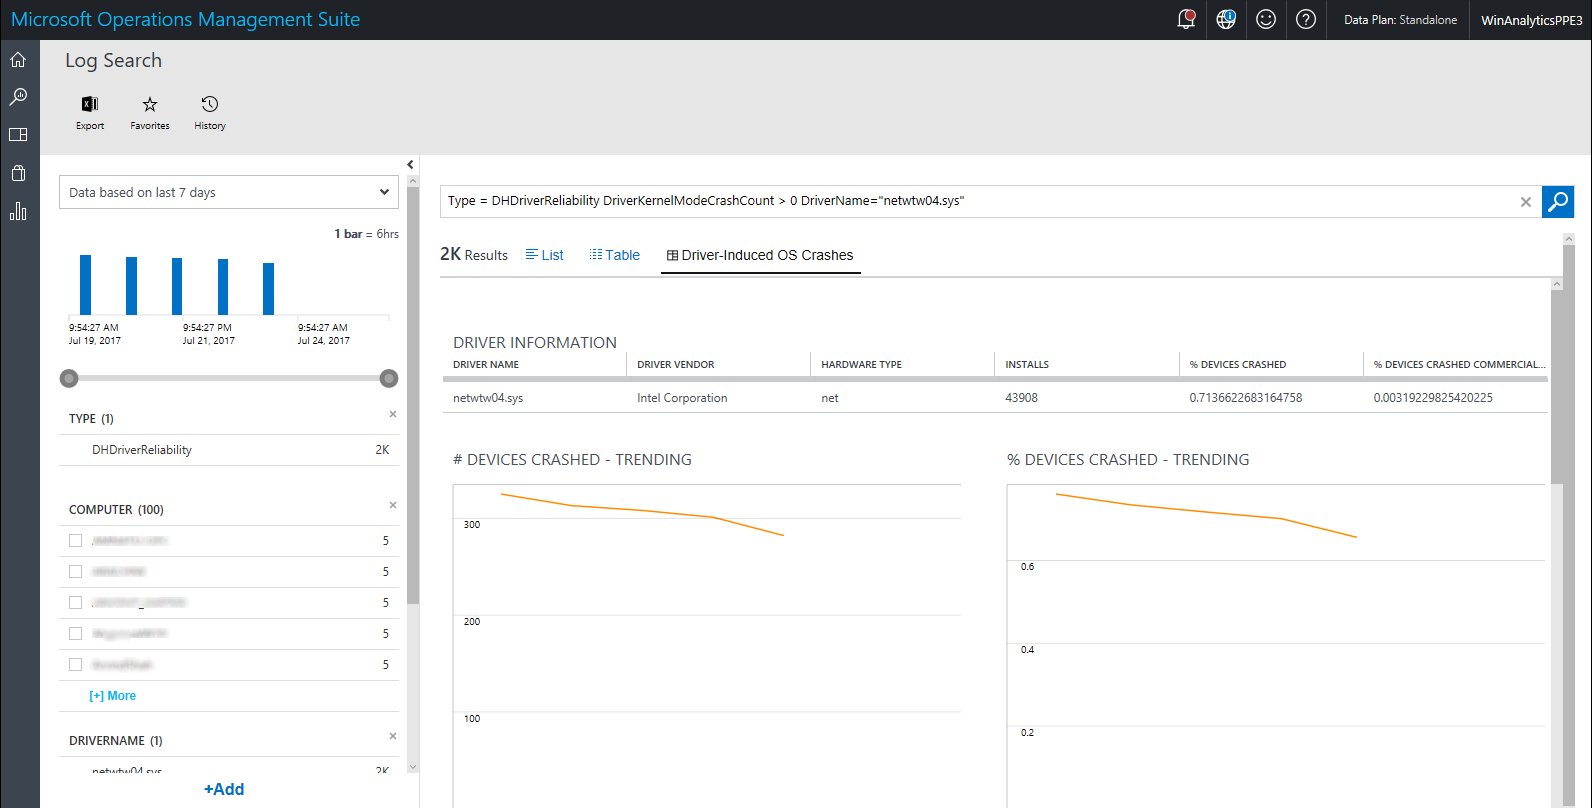Switch to the List view tab
This screenshot has width=1592, height=808.
pos(544,255)
